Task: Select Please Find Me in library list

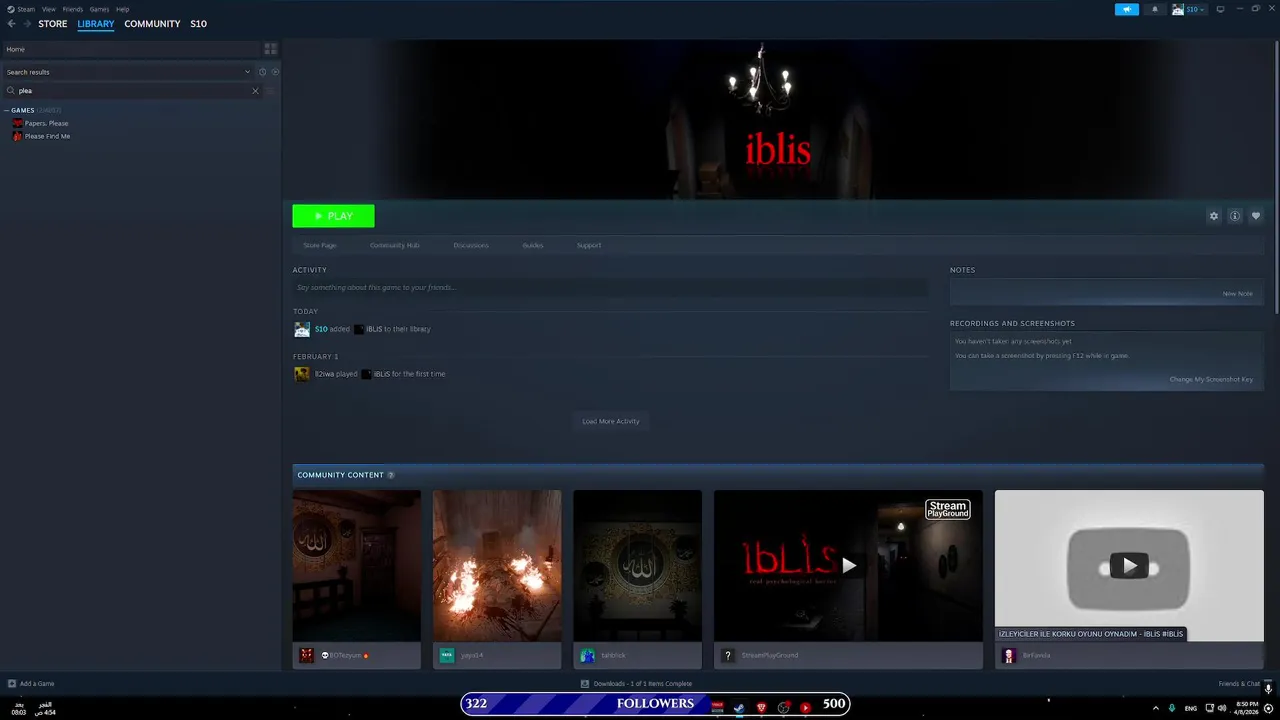Action: pos(47,136)
